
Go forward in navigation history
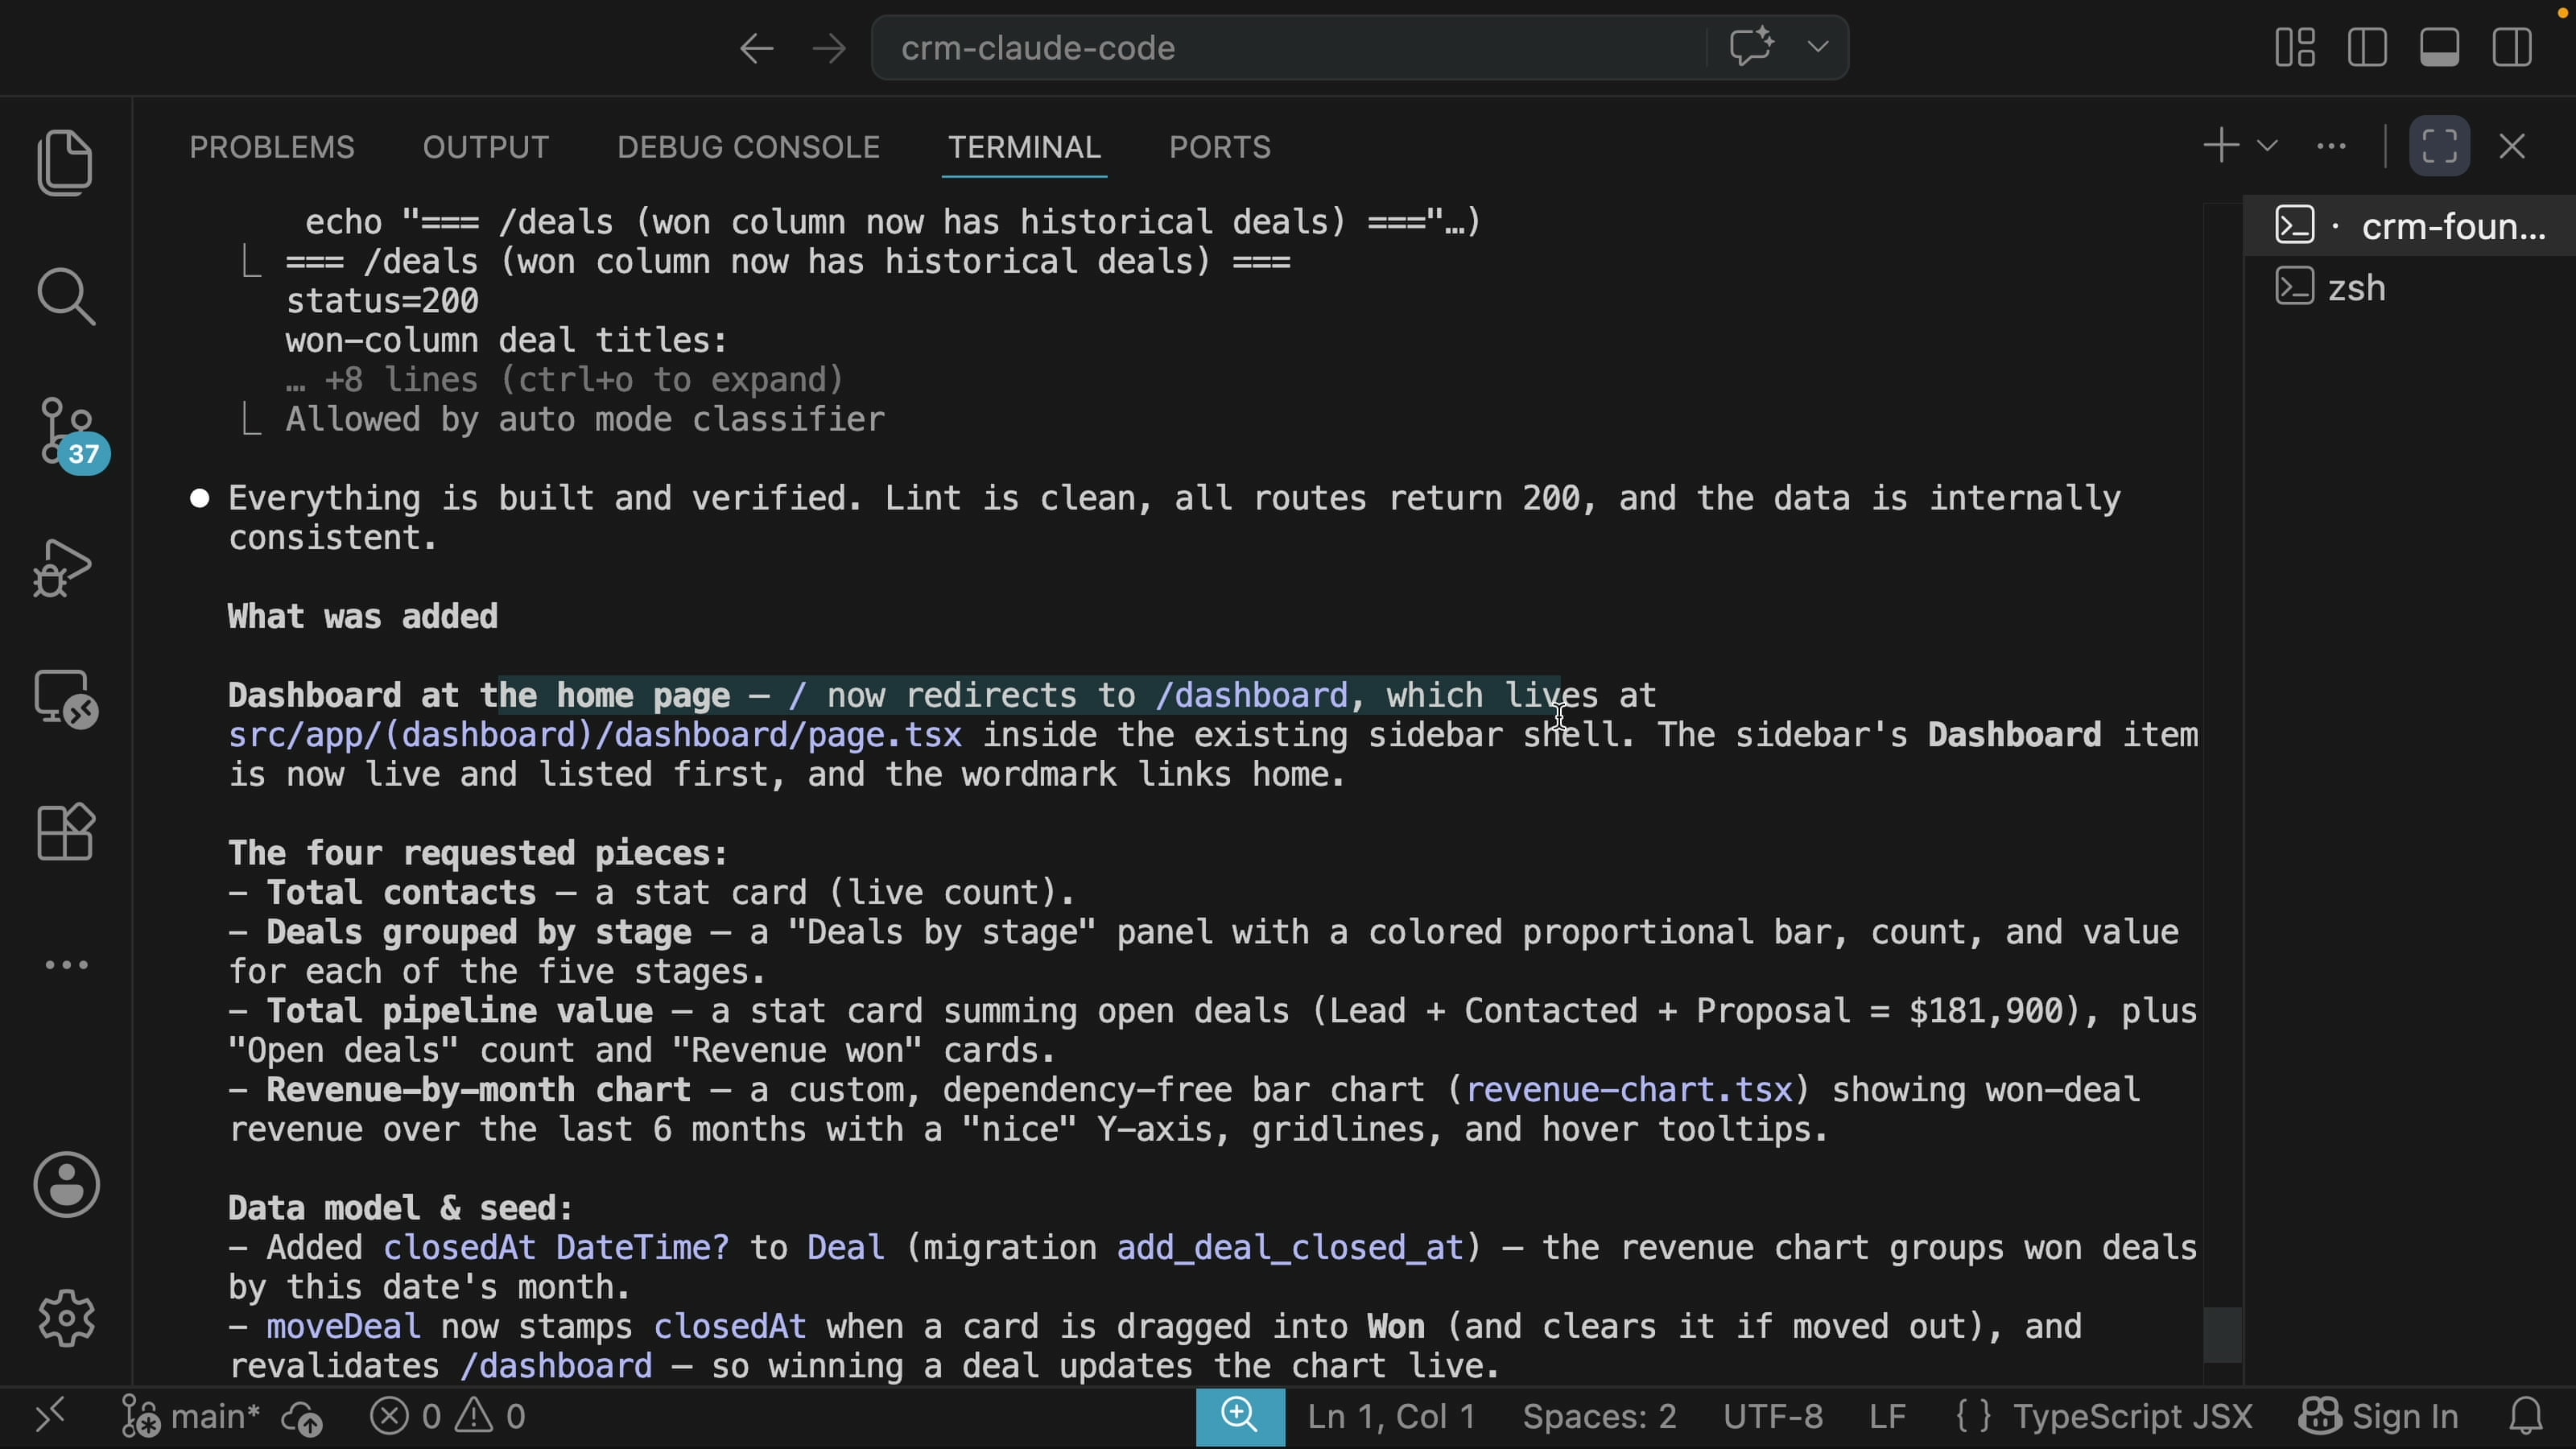point(828,48)
